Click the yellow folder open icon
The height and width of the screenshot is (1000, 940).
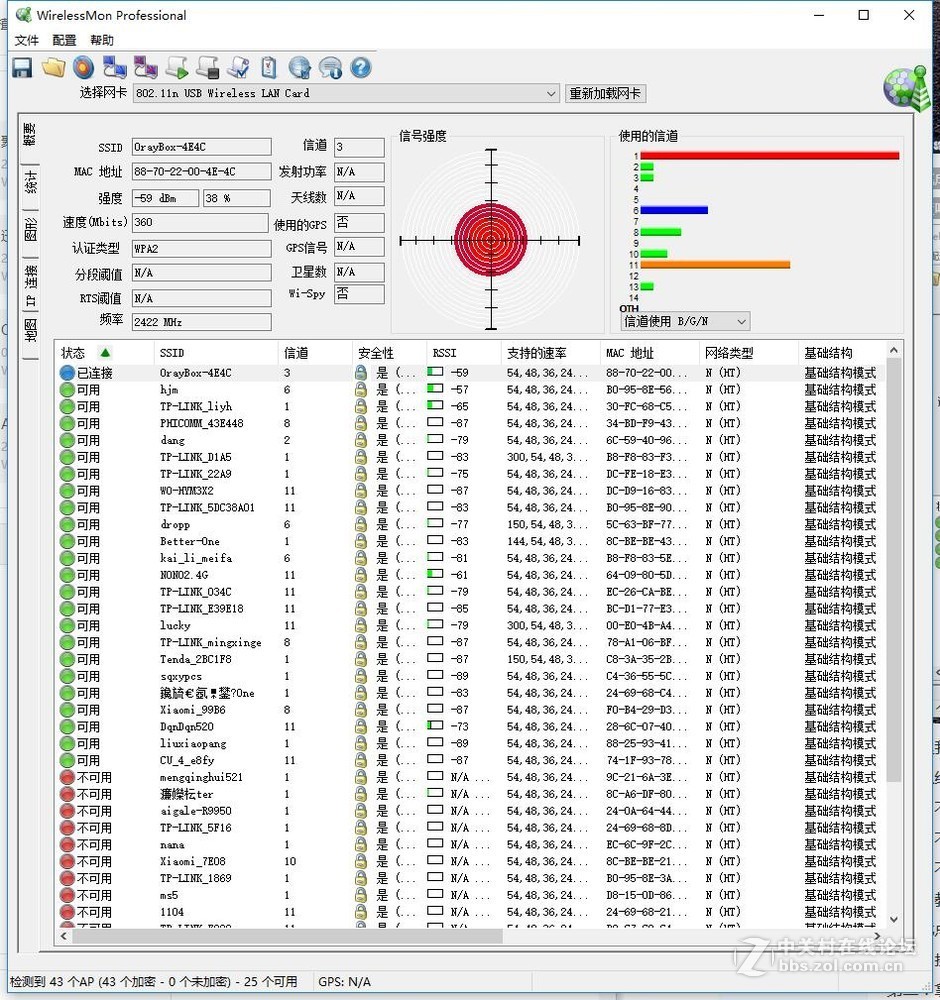click(53, 67)
